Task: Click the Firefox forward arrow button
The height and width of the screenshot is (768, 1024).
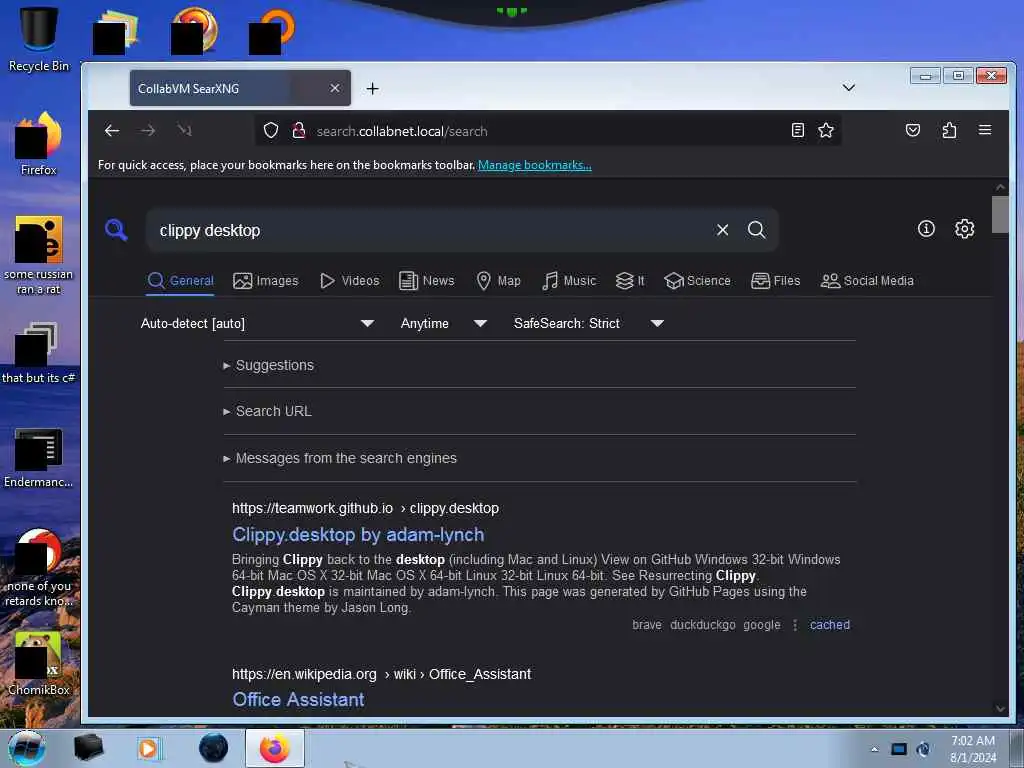Action: click(x=148, y=131)
